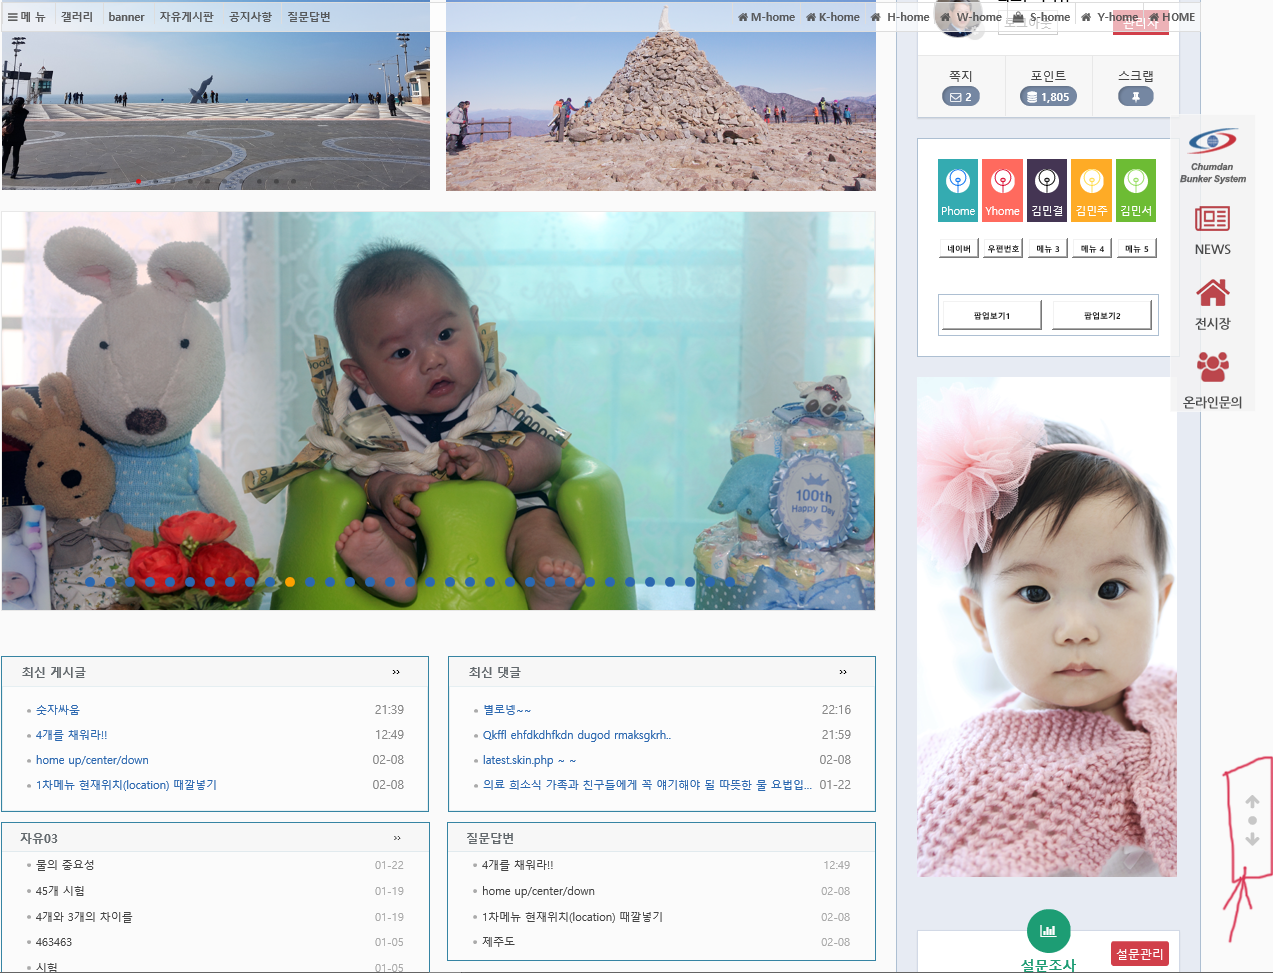Click the baby in green seat slide image
Image resolution: width=1273 pixels, height=973 pixels.
438,411
